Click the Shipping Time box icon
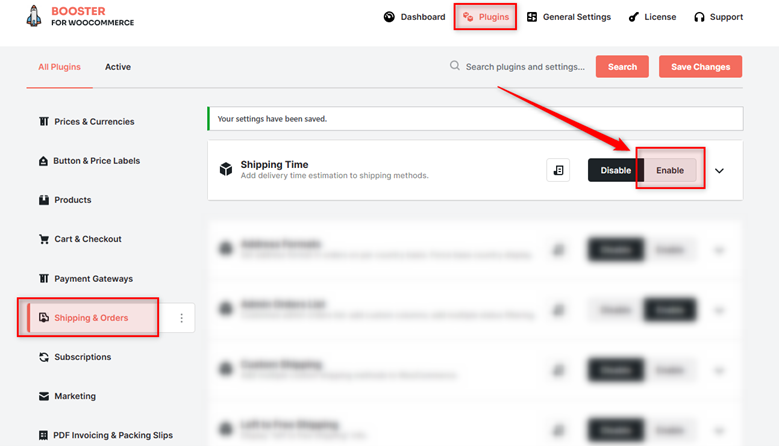The image size is (779, 446). point(226,169)
